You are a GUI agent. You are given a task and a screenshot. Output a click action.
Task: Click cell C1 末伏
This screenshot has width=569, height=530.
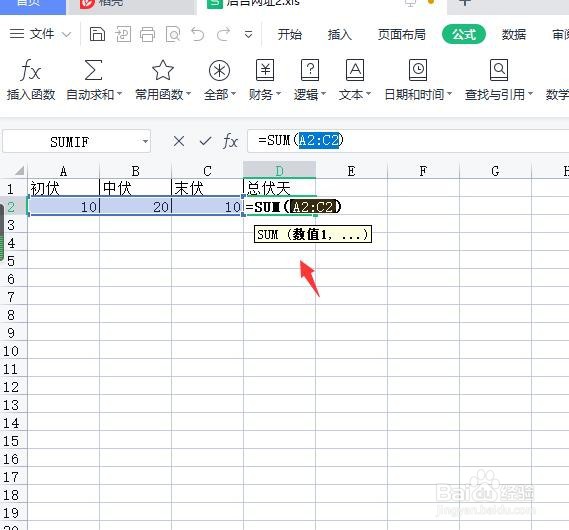208,188
